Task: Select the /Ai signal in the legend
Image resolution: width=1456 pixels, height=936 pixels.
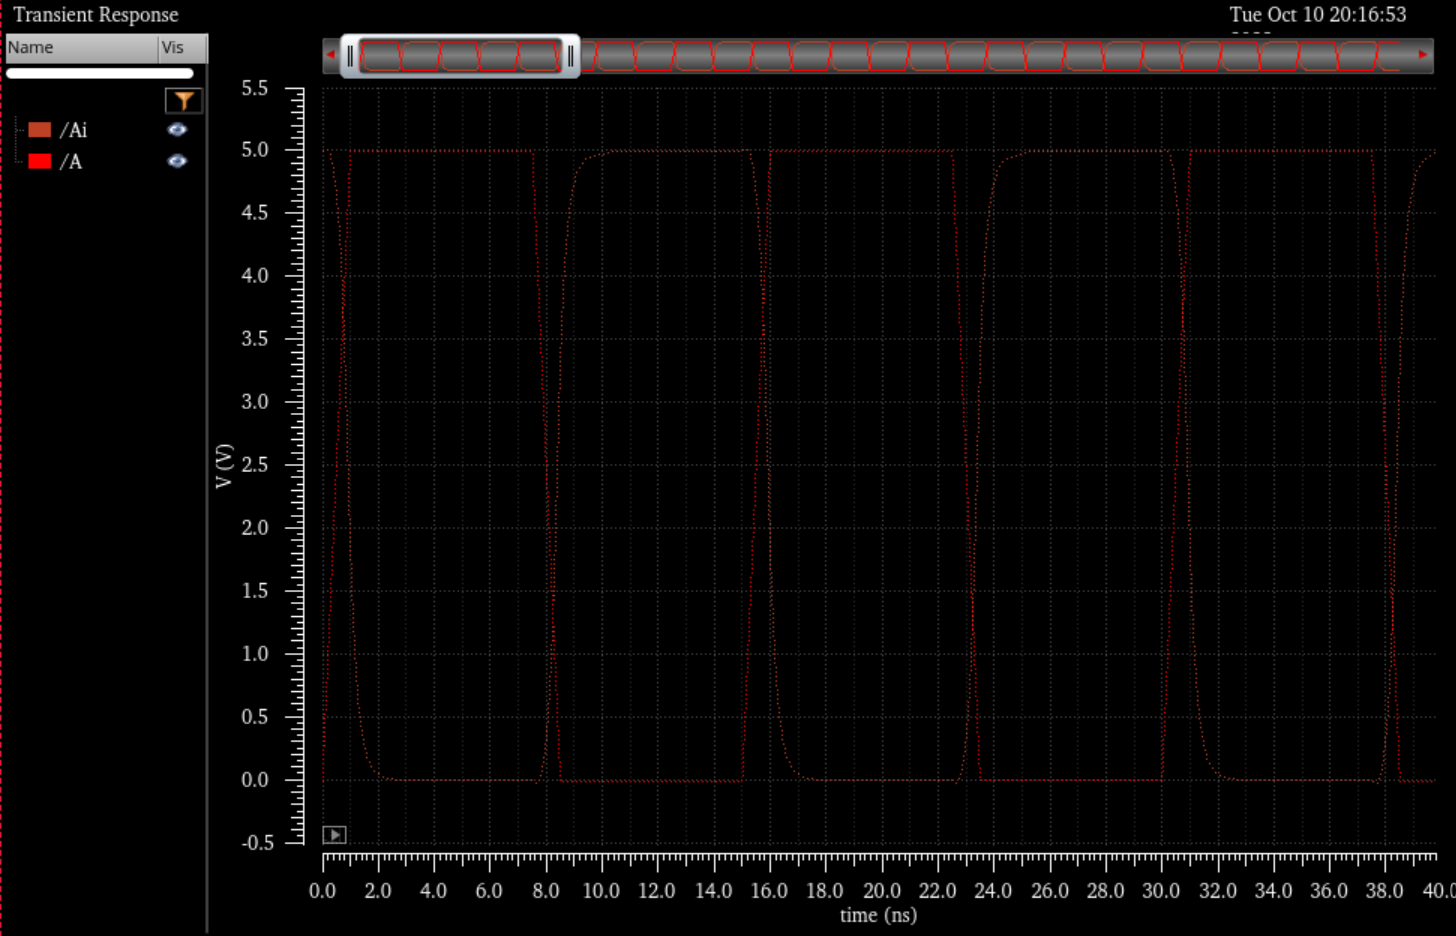Action: point(74,130)
